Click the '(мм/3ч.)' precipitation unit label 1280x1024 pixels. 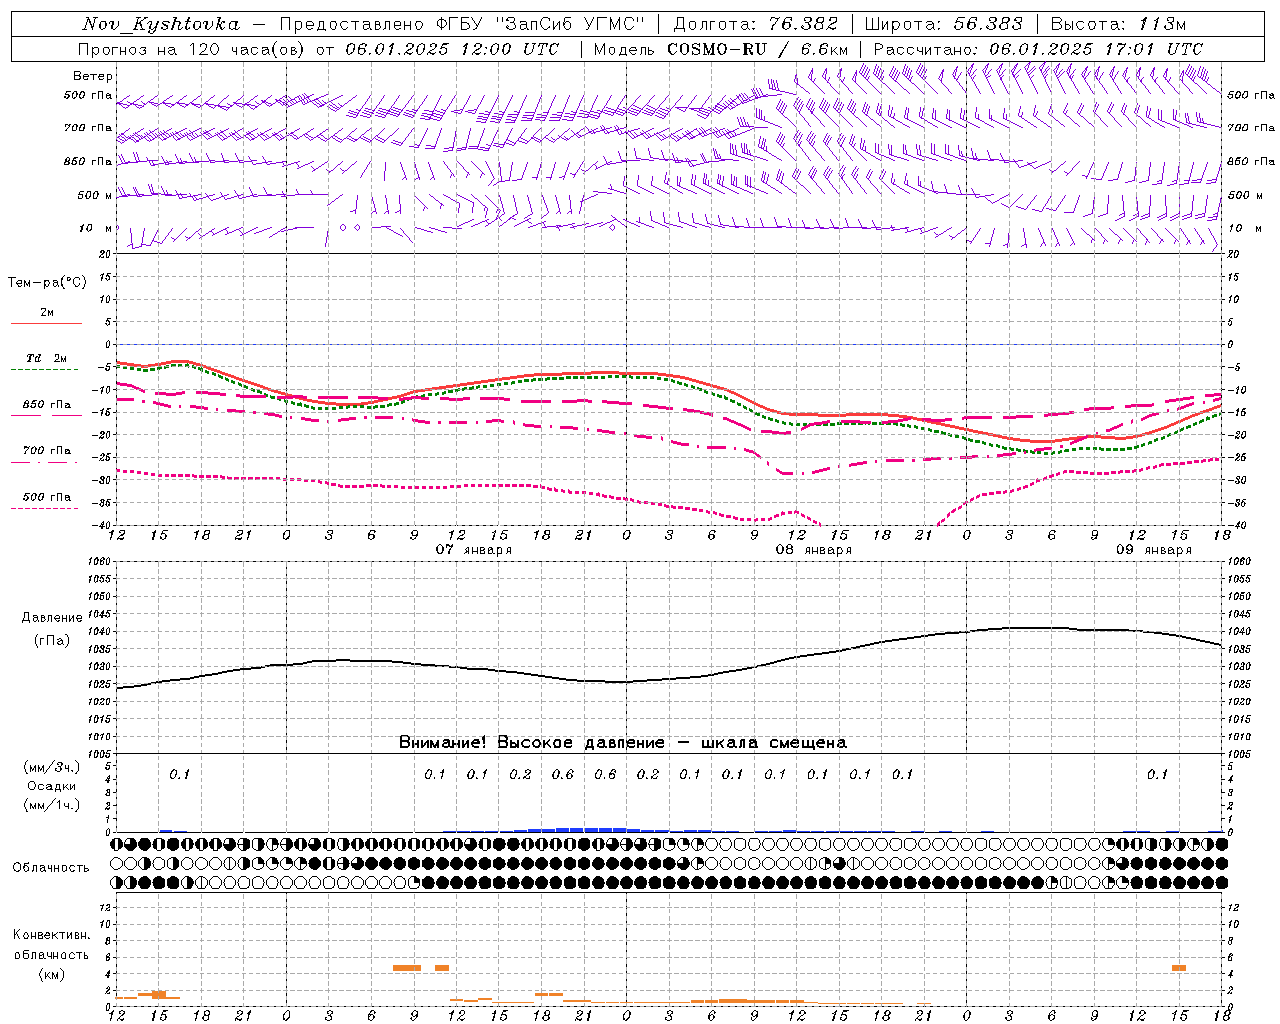(52, 768)
